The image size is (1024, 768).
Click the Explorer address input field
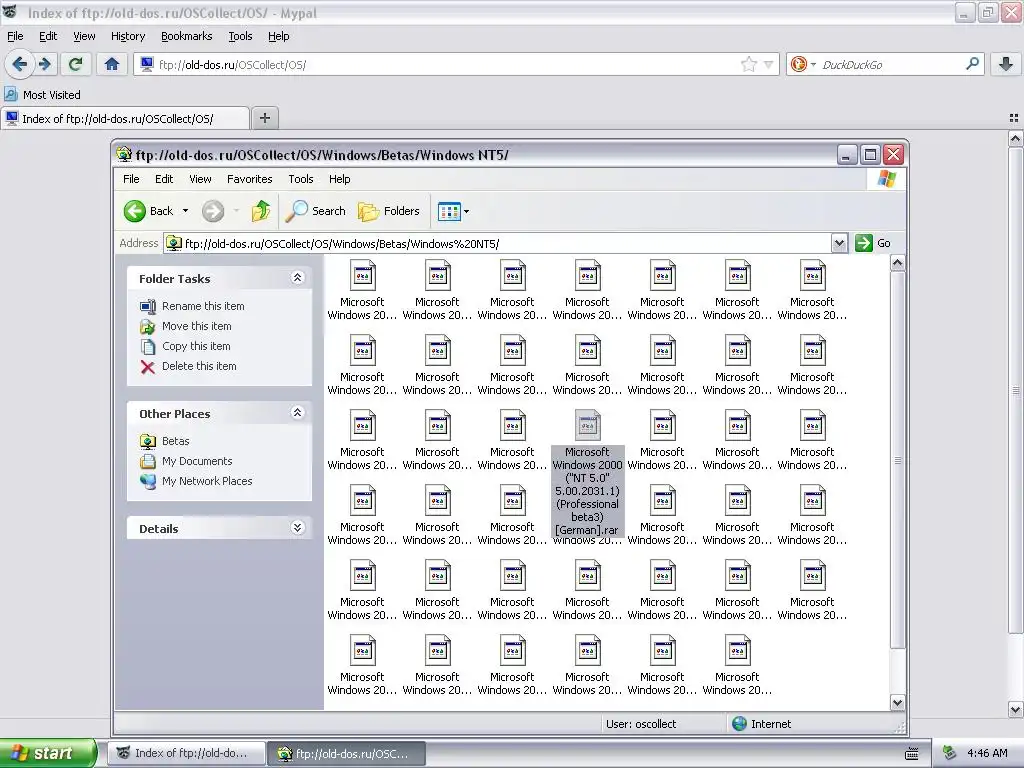tap(506, 243)
